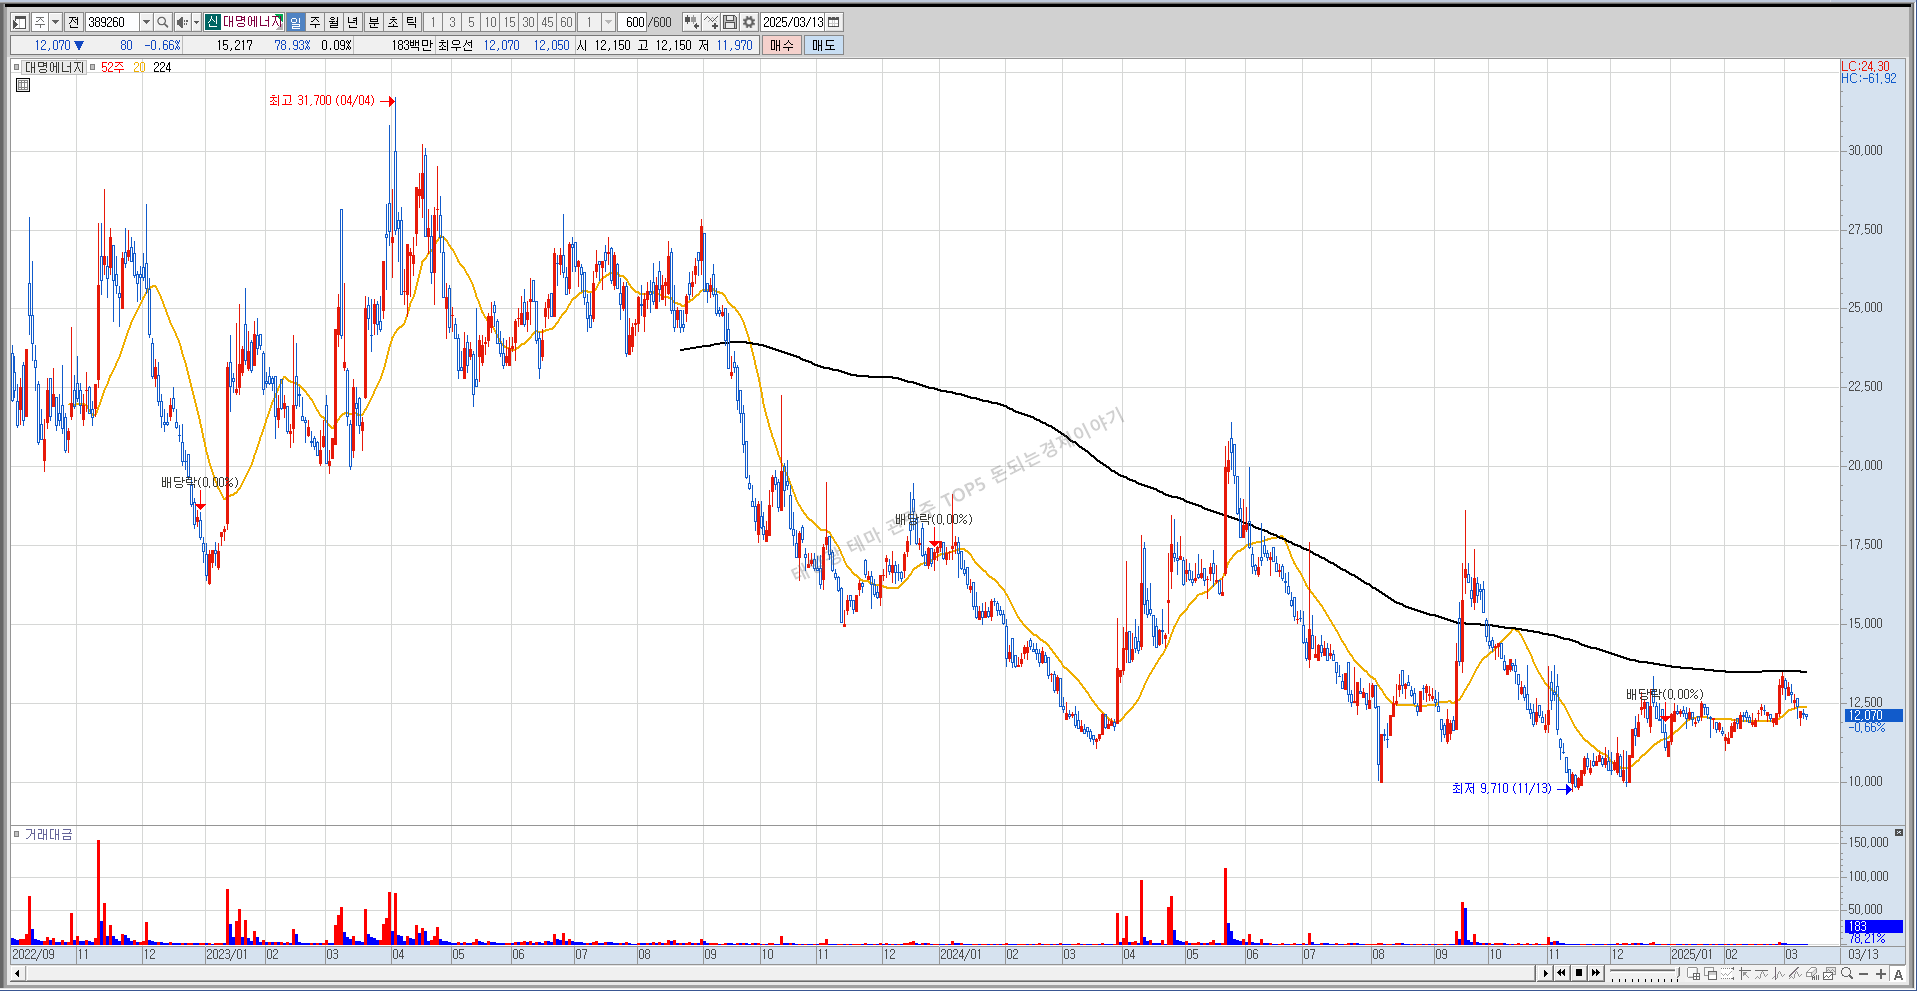
Task: Expand the 주 type dropdown arrow
Action: [x=55, y=22]
